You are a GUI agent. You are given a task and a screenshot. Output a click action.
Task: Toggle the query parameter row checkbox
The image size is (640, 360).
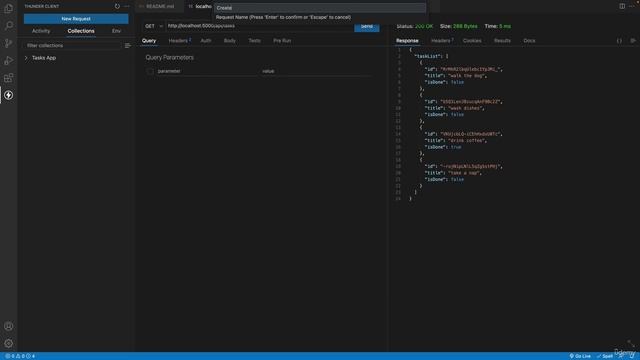(150, 71)
